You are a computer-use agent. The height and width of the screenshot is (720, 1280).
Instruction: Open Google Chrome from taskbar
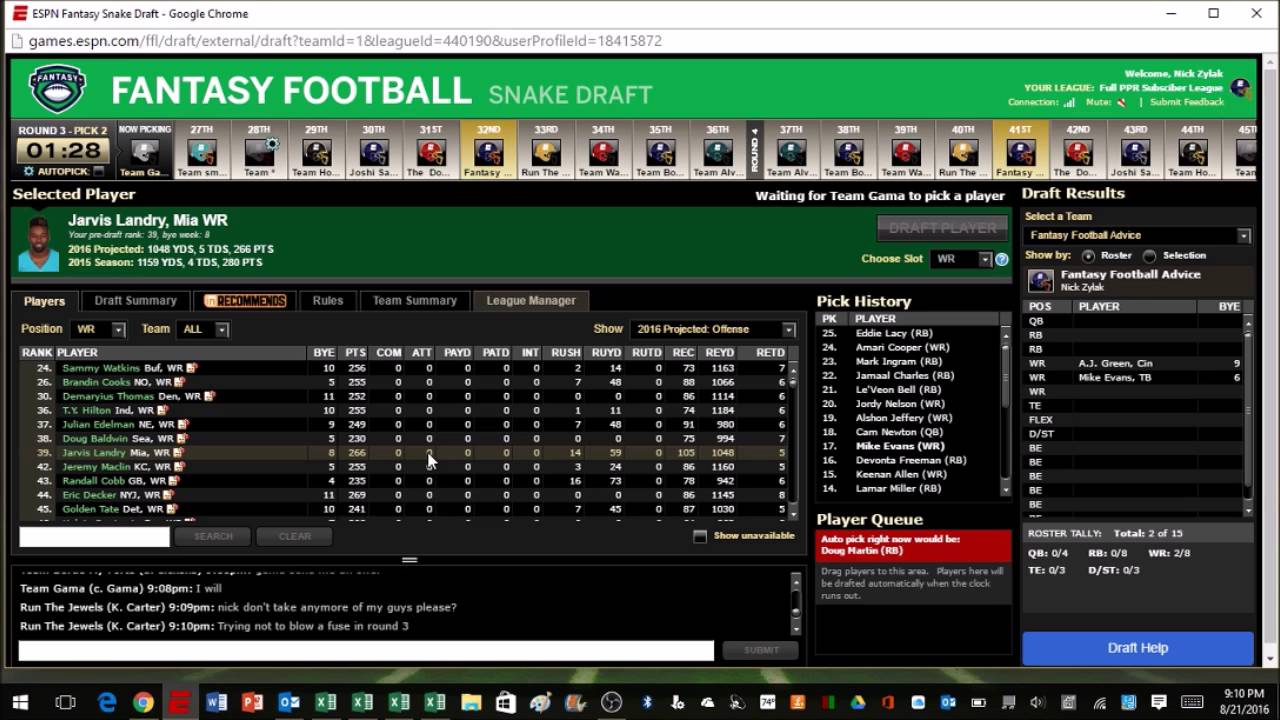pyautogui.click(x=143, y=703)
